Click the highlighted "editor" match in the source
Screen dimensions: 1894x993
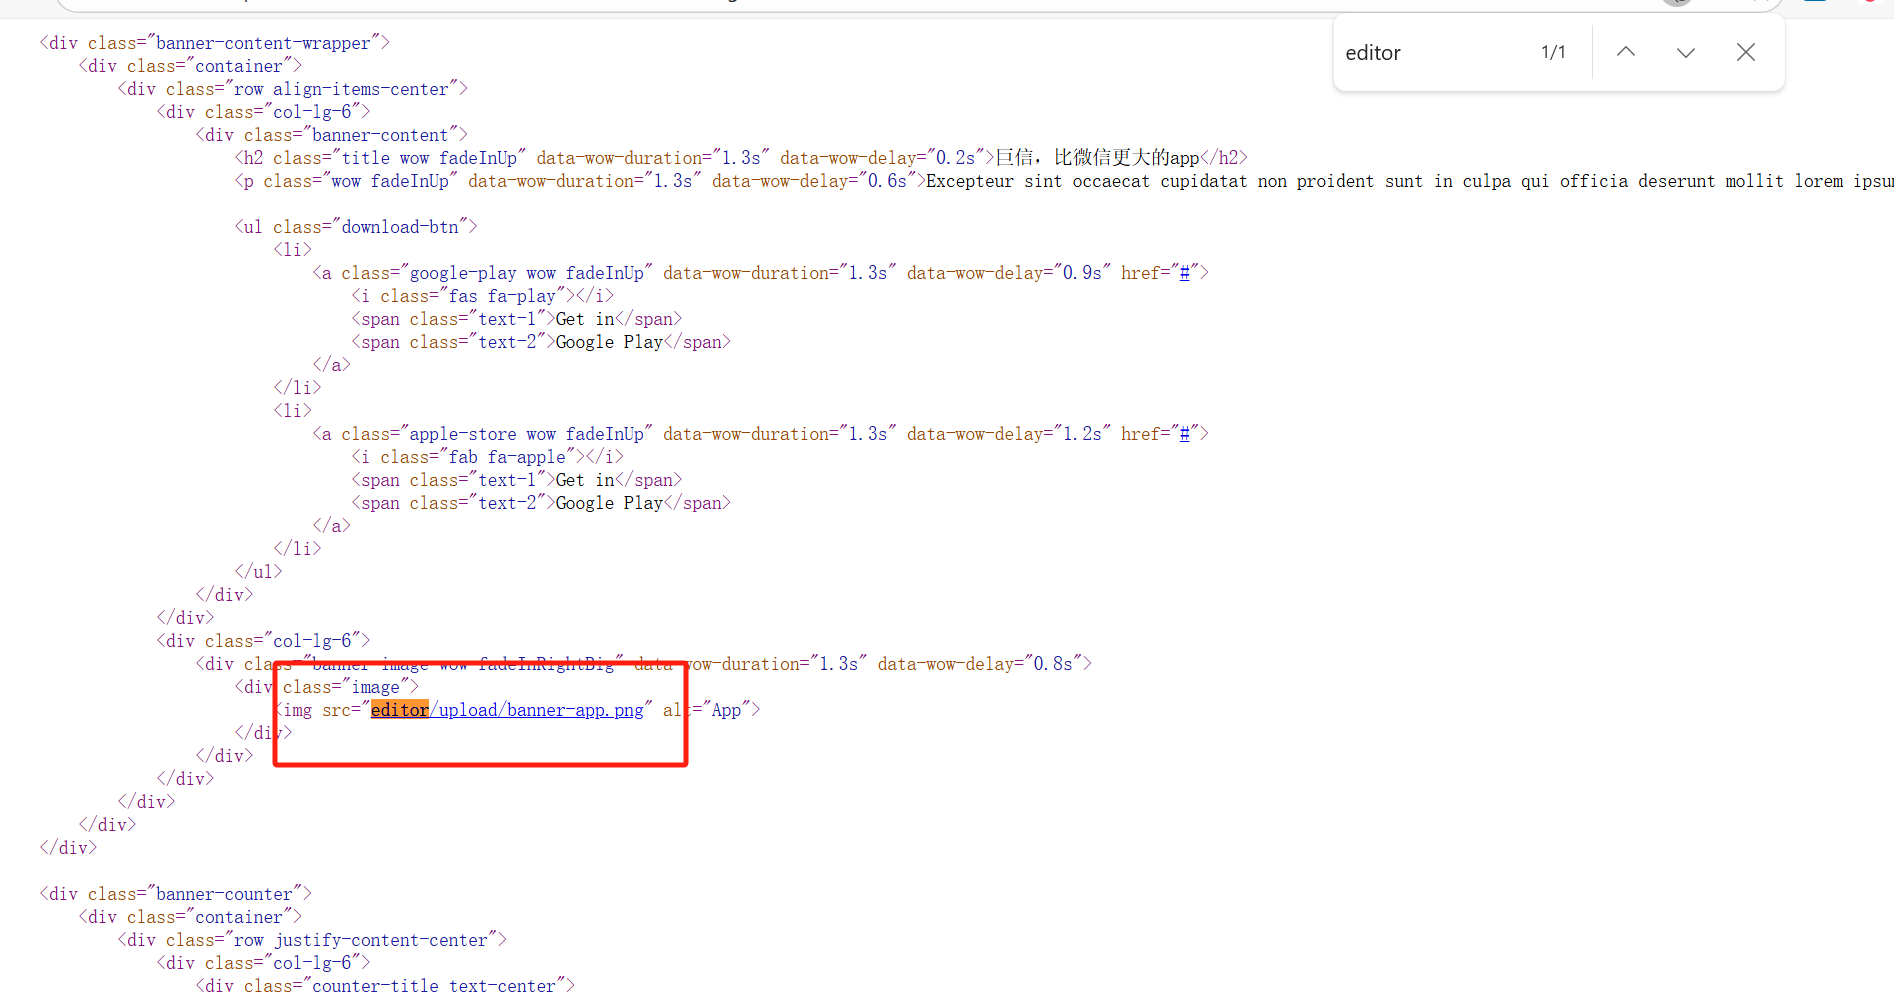pos(399,710)
